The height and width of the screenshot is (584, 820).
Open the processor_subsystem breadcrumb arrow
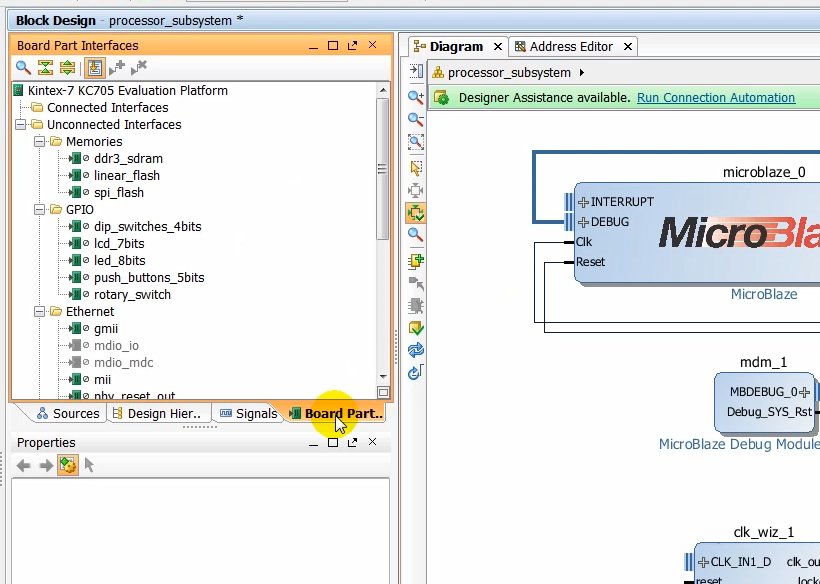pyautogui.click(x=582, y=73)
